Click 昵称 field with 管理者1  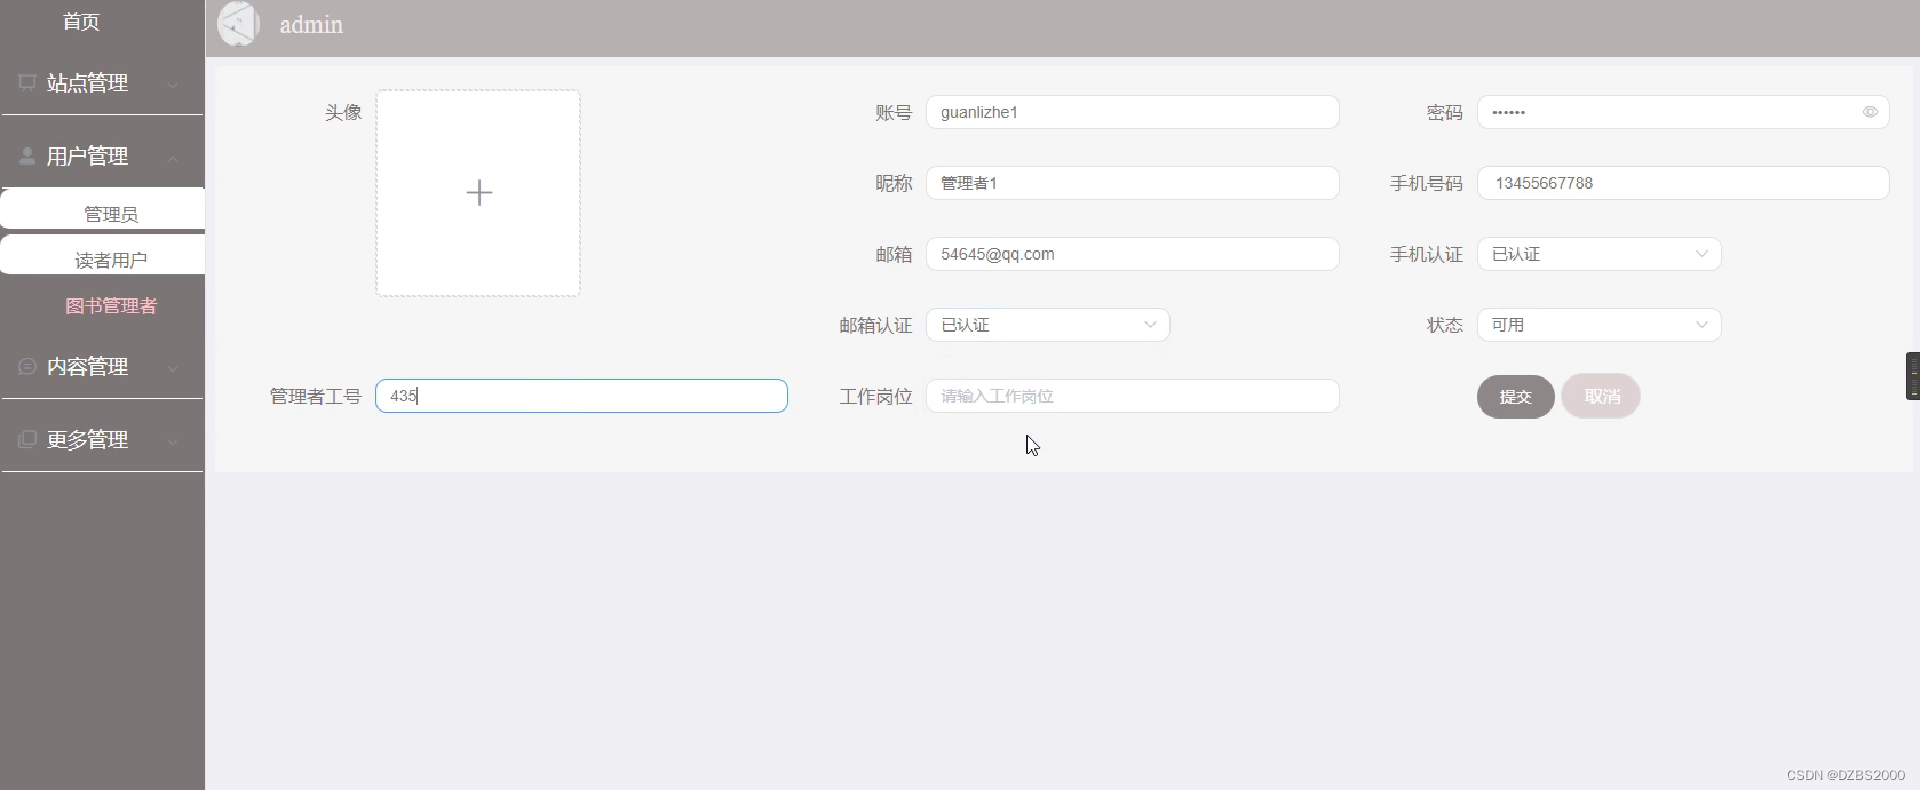click(x=1132, y=183)
